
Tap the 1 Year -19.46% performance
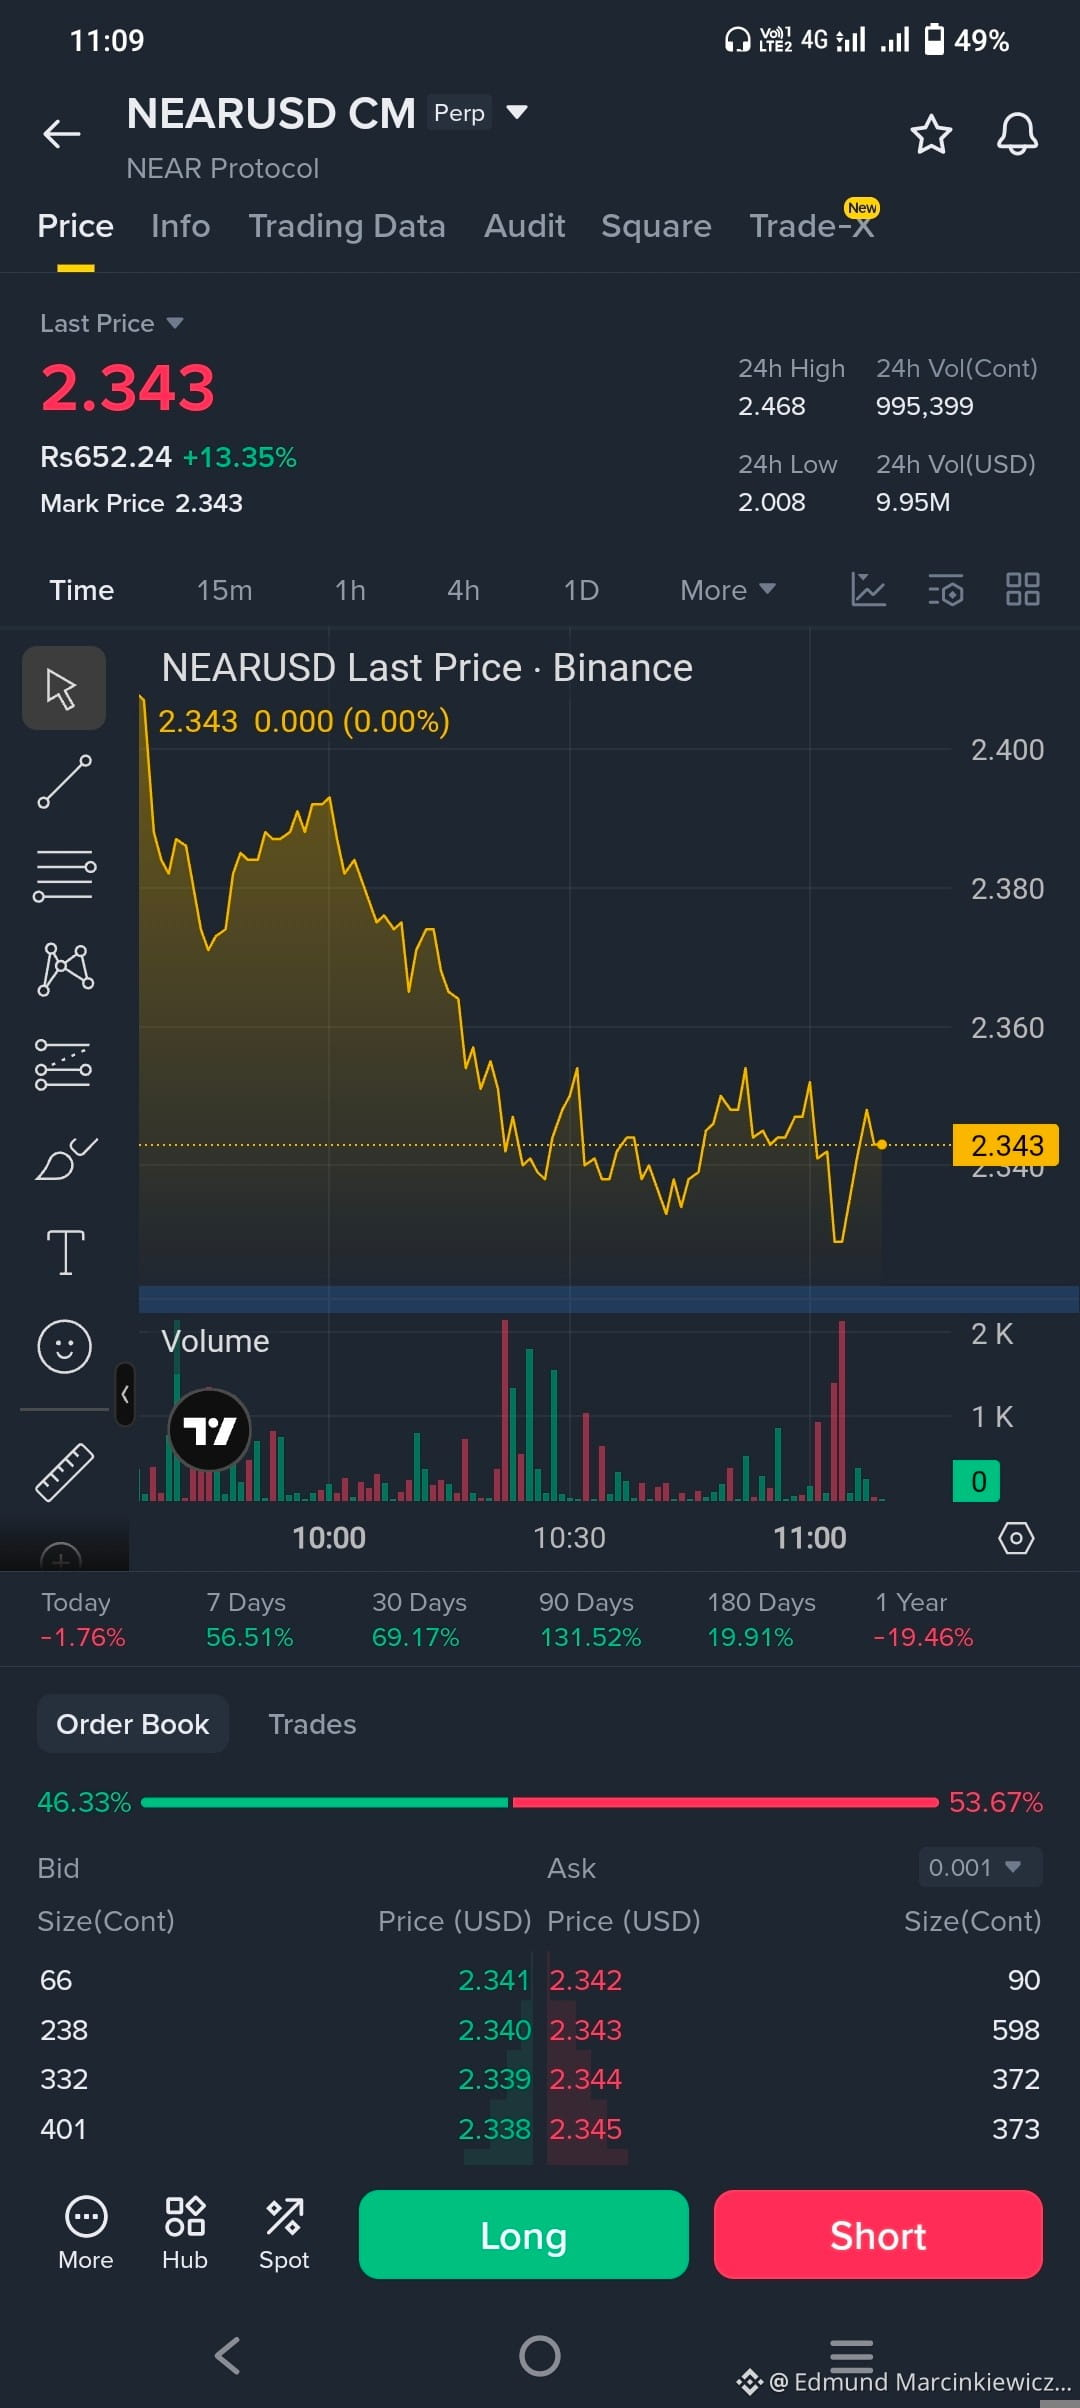(x=923, y=1619)
